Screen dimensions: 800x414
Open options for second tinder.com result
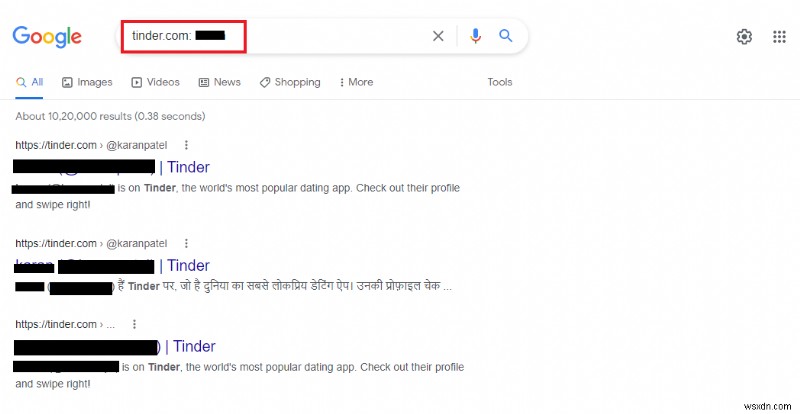(186, 243)
